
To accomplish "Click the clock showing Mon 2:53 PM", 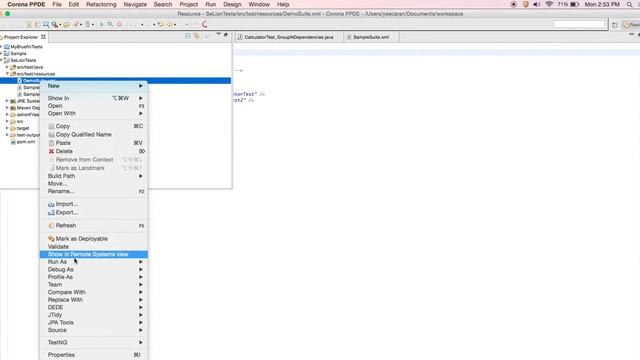I will [x=602, y=4].
